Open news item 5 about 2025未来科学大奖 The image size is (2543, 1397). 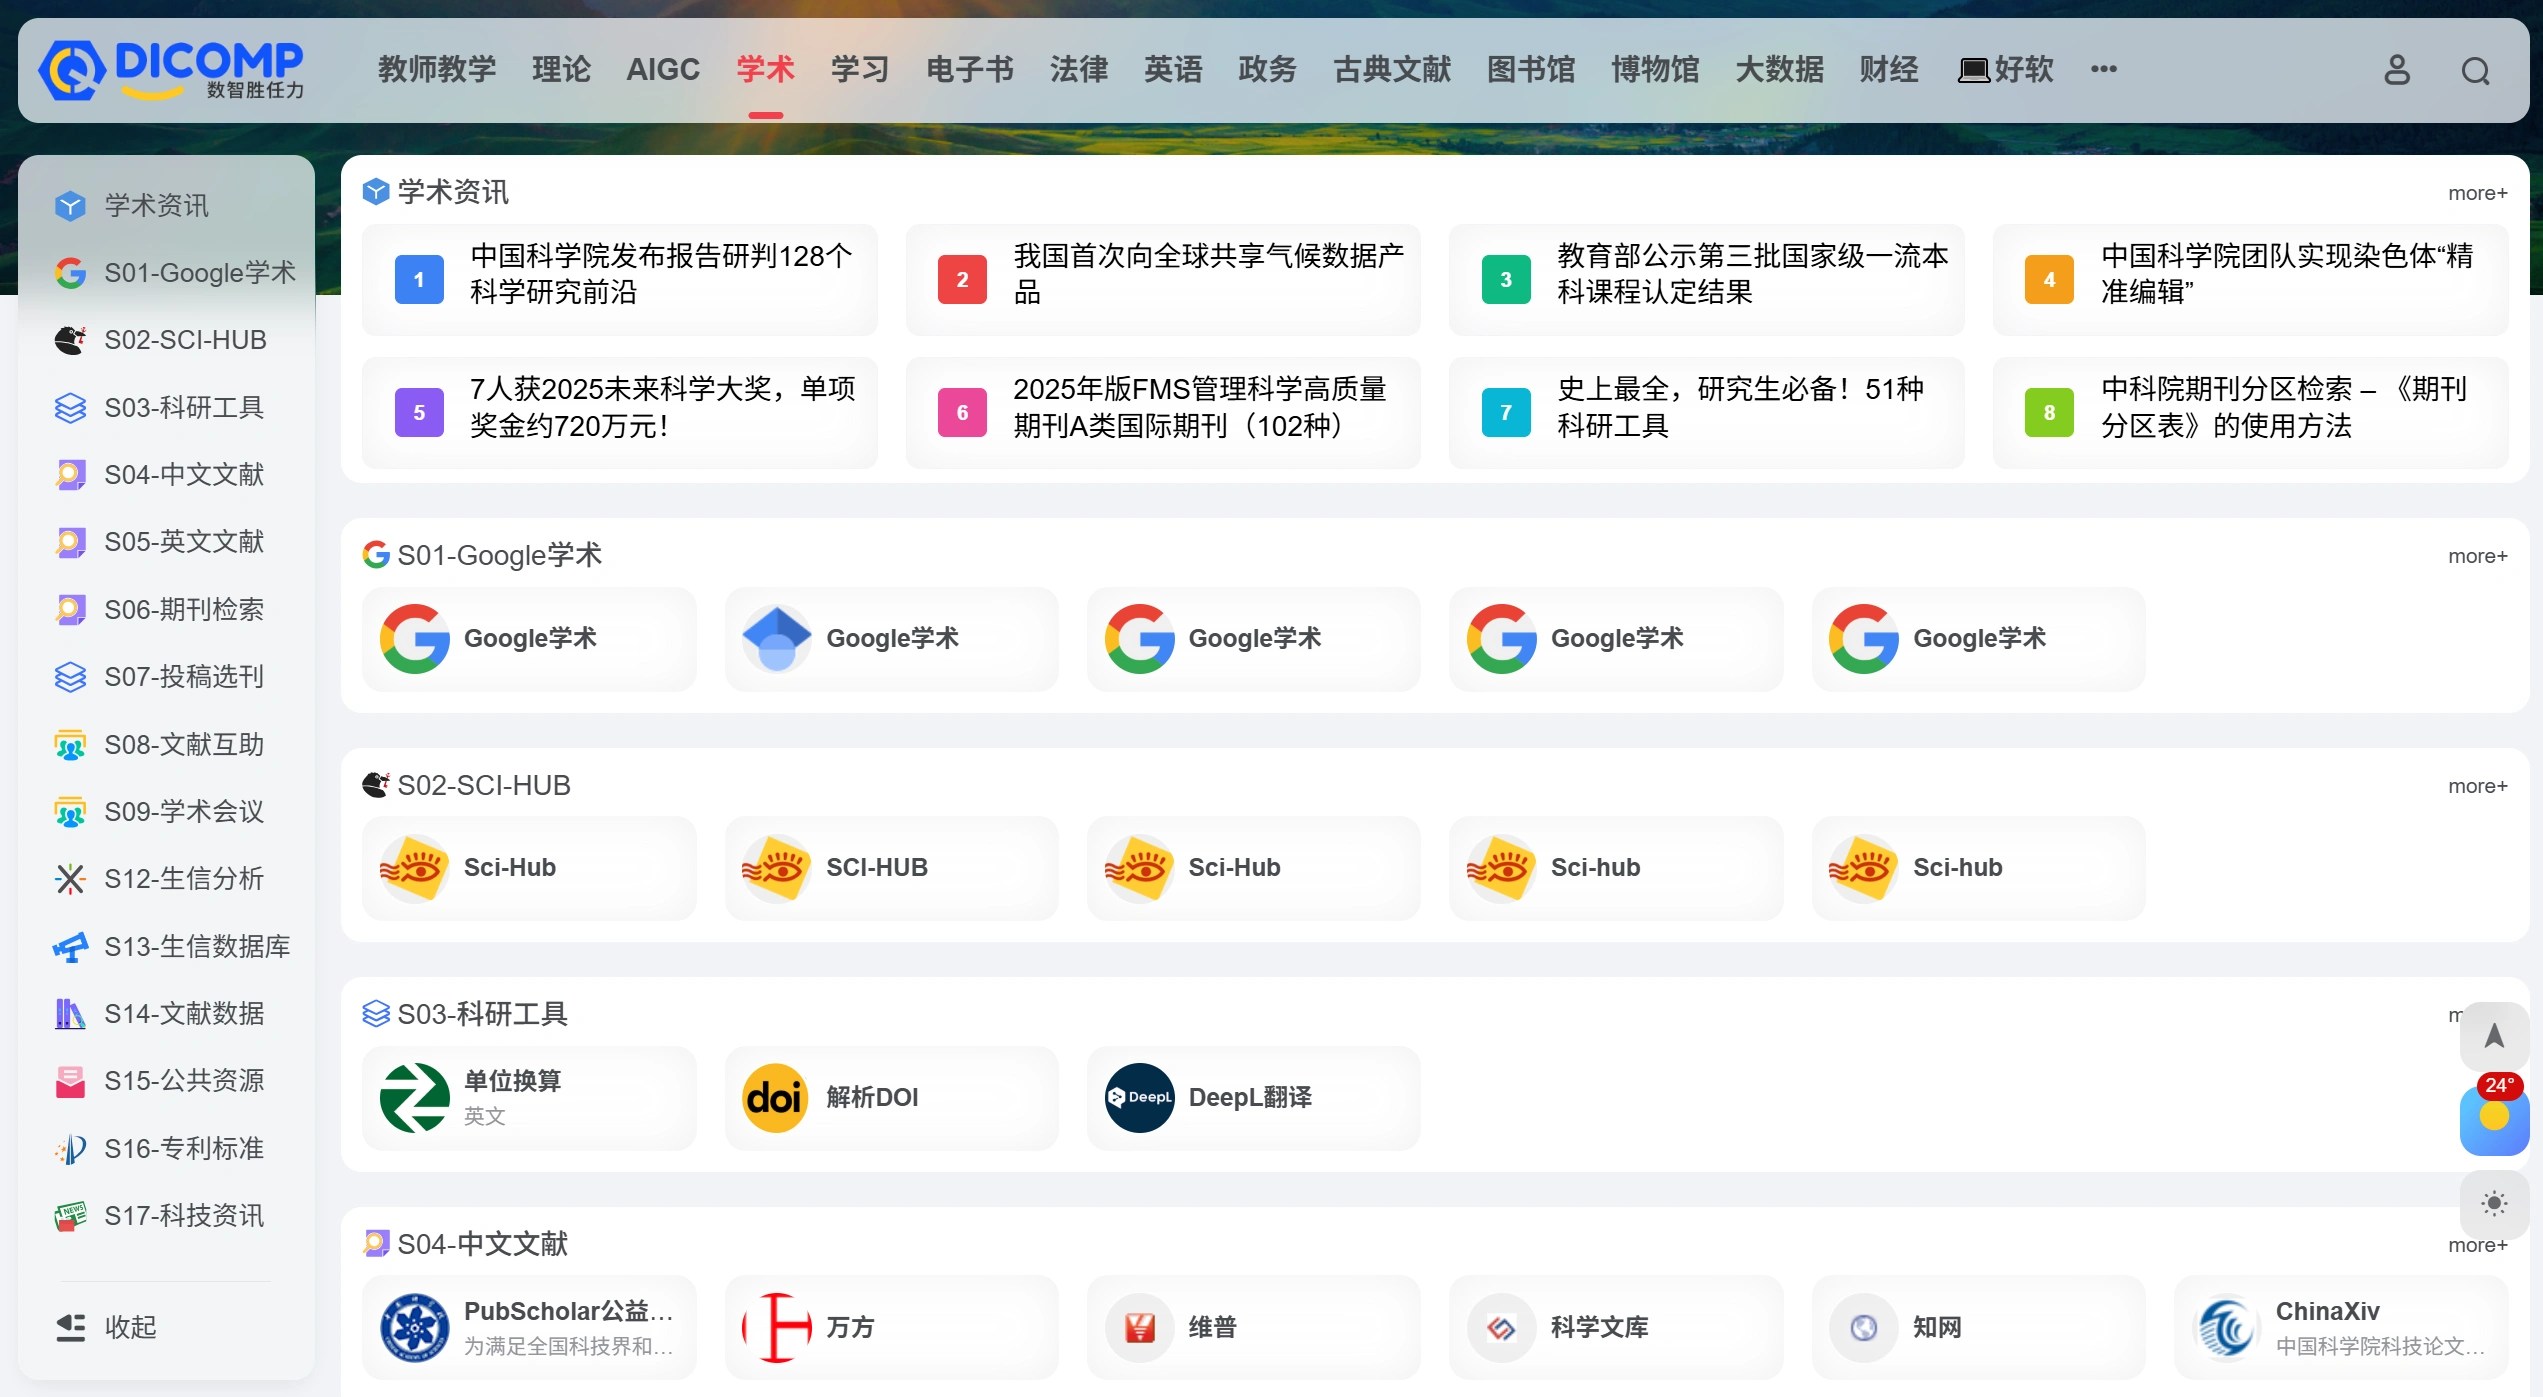[x=620, y=412]
